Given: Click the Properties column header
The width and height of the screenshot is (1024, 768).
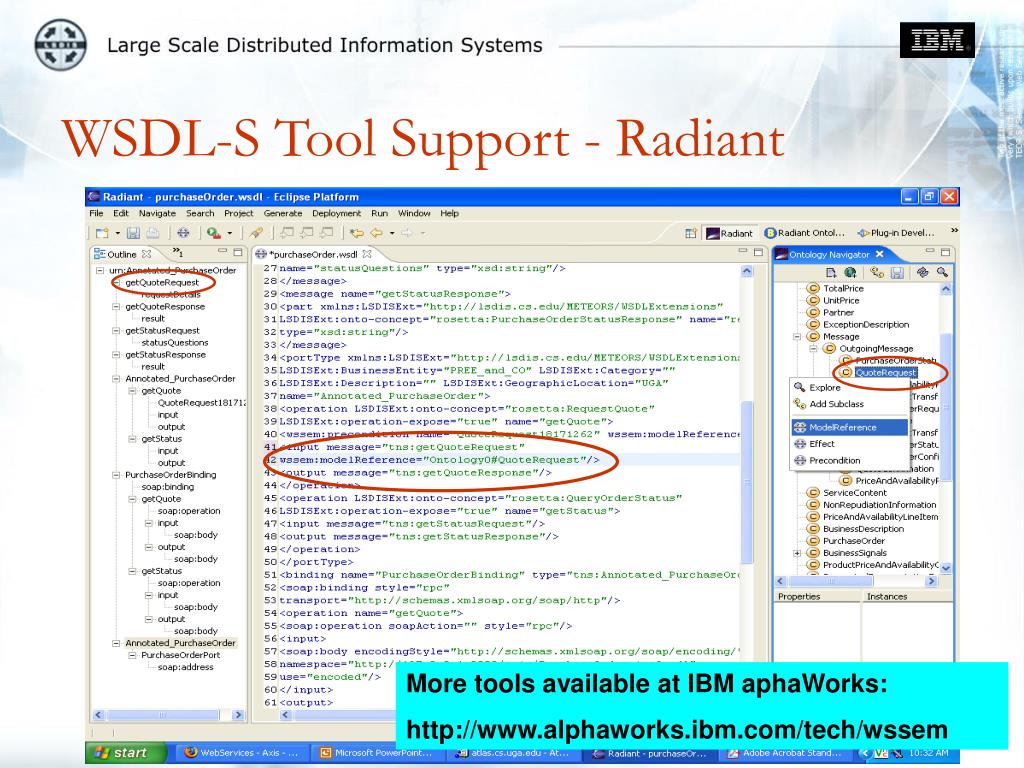Looking at the screenshot, I should point(818,596).
